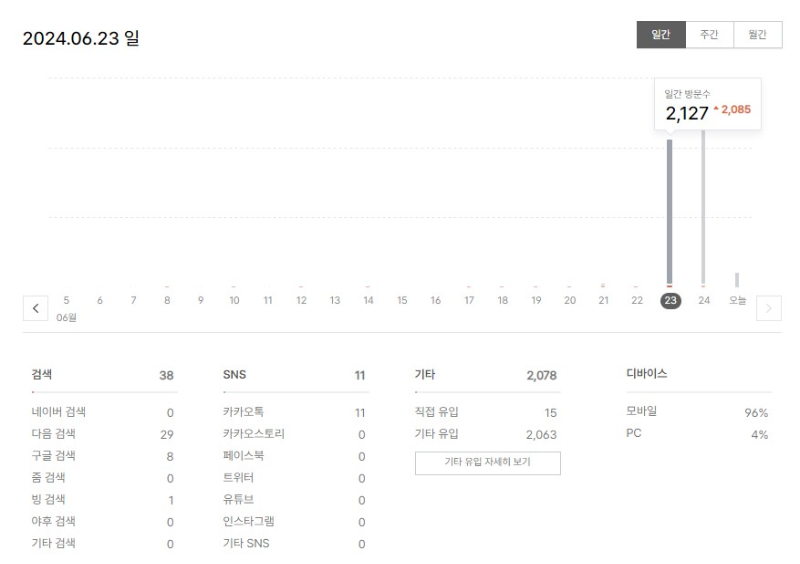Click 줌 검색 row

pyautogui.click(x=103, y=478)
